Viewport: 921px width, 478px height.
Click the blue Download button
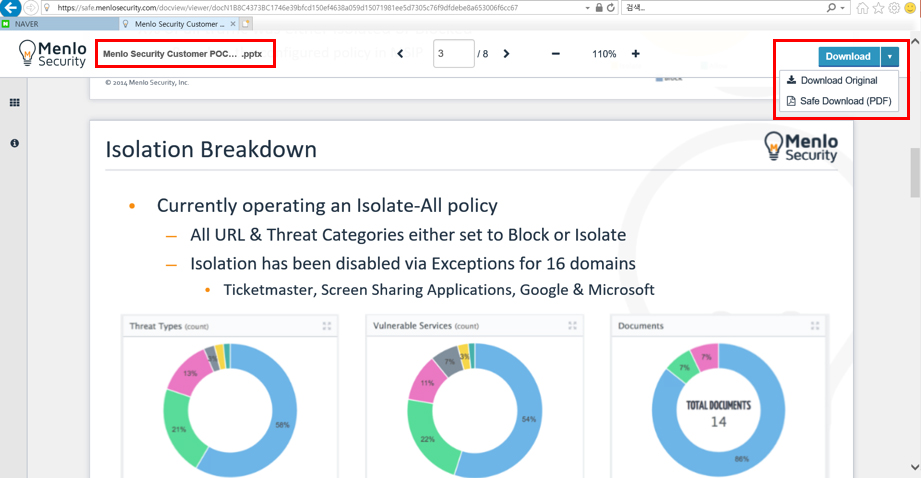click(x=849, y=56)
